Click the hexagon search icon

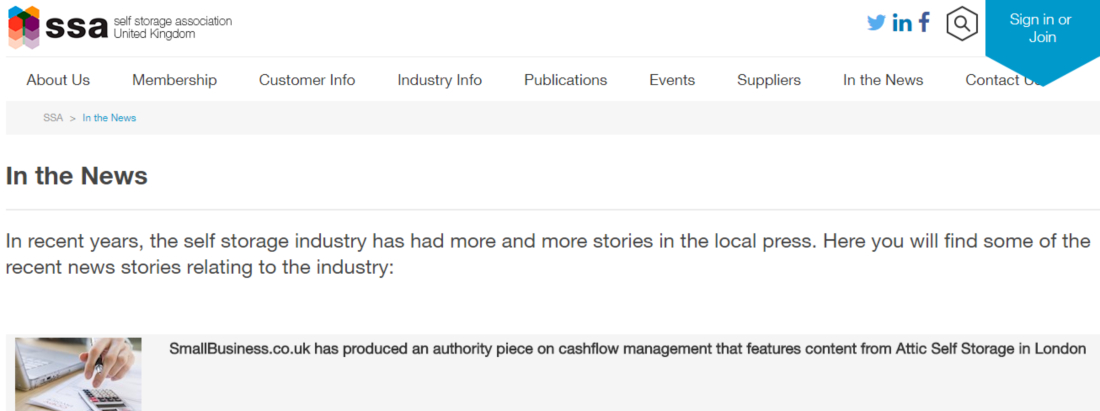click(962, 24)
